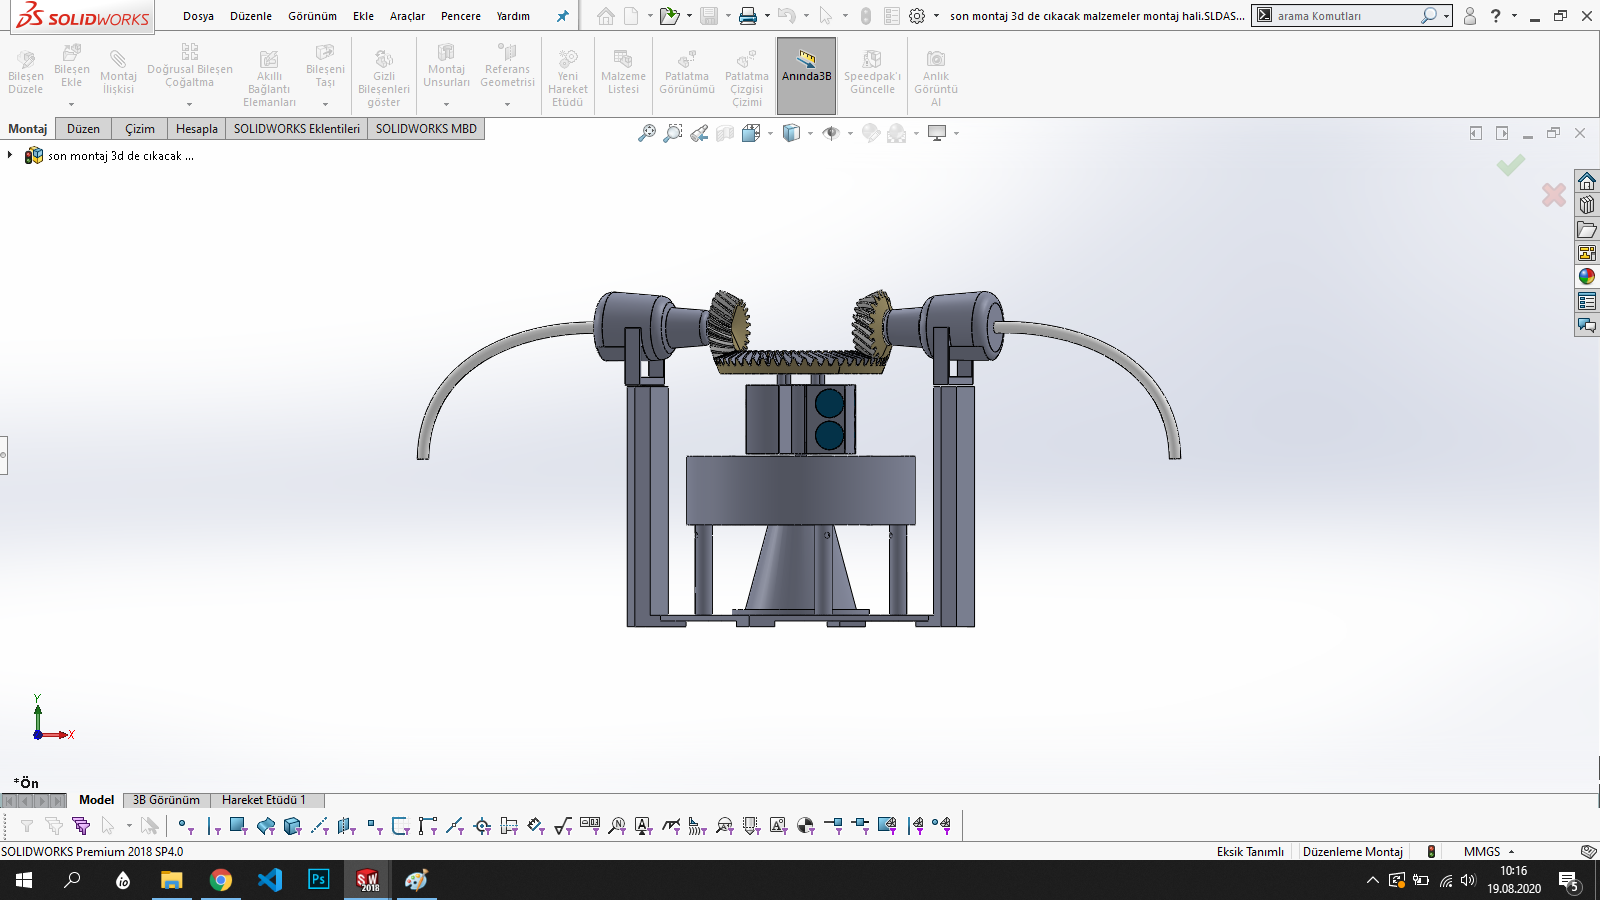The height and width of the screenshot is (900, 1600).
Task: Open the Design Library task pane tab
Action: tap(1587, 205)
